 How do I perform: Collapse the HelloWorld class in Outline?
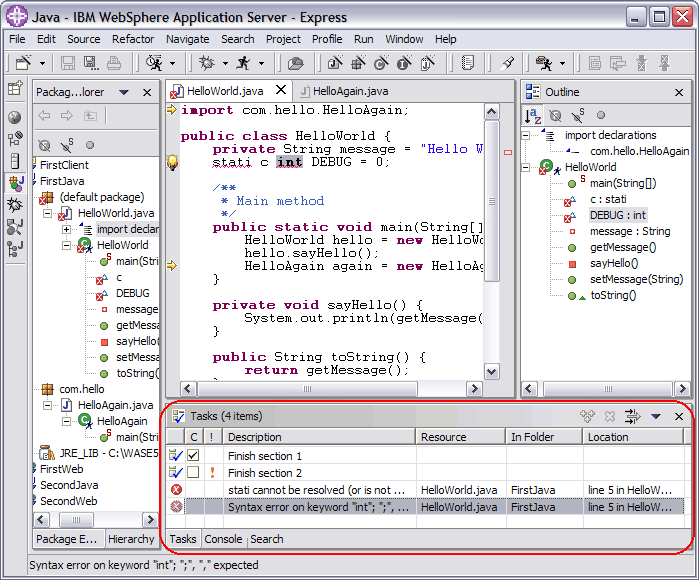[x=526, y=167]
